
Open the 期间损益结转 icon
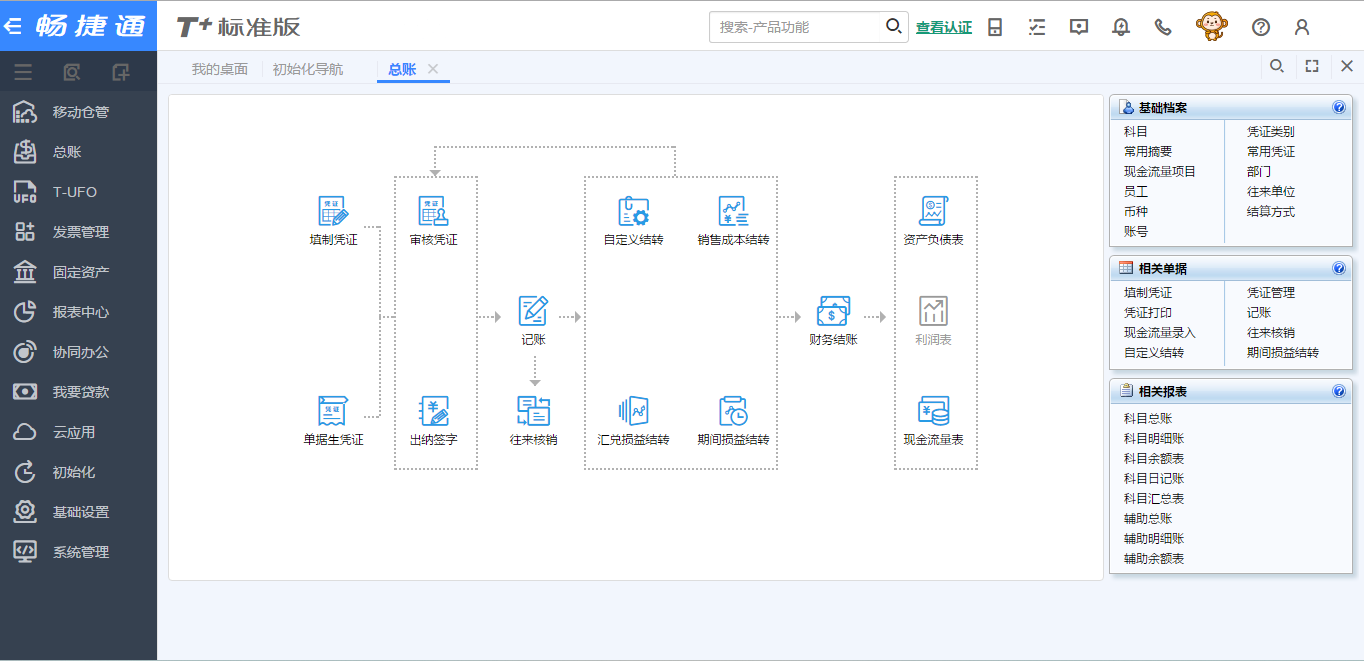click(733, 411)
